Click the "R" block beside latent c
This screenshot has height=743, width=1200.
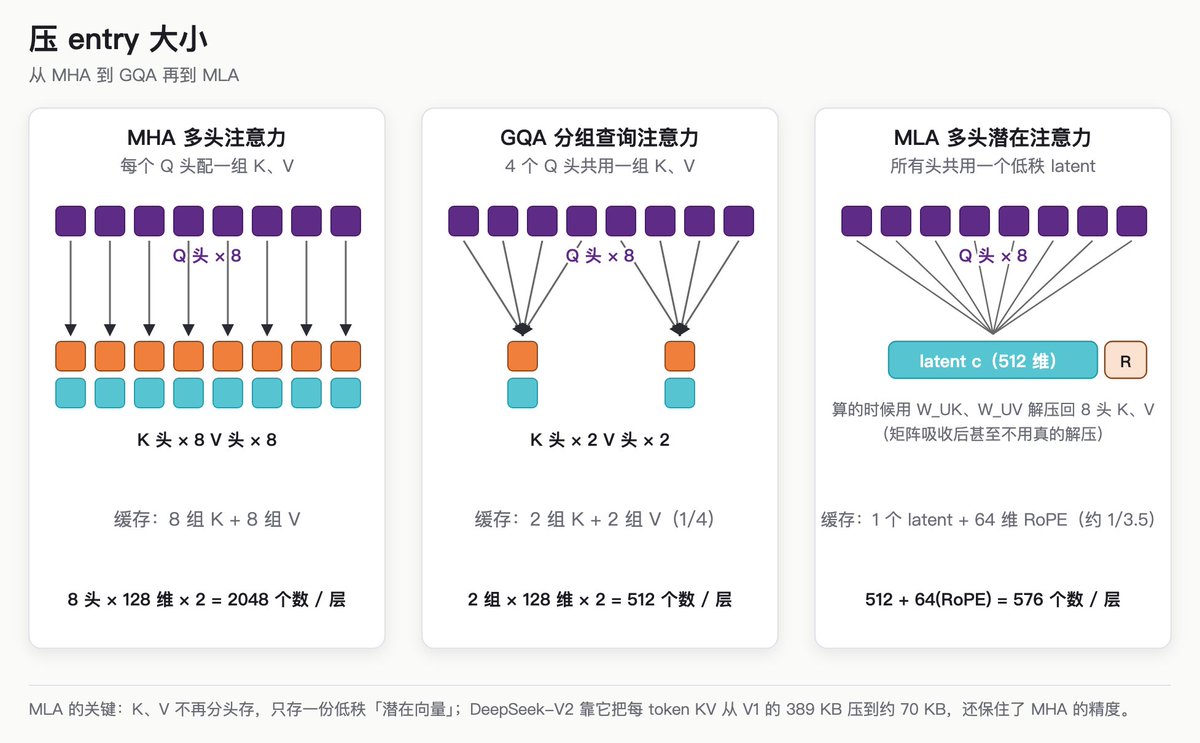1125,360
